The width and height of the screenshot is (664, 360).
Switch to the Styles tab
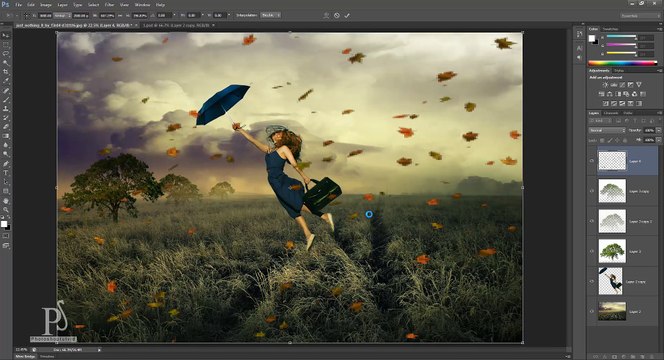pos(619,70)
